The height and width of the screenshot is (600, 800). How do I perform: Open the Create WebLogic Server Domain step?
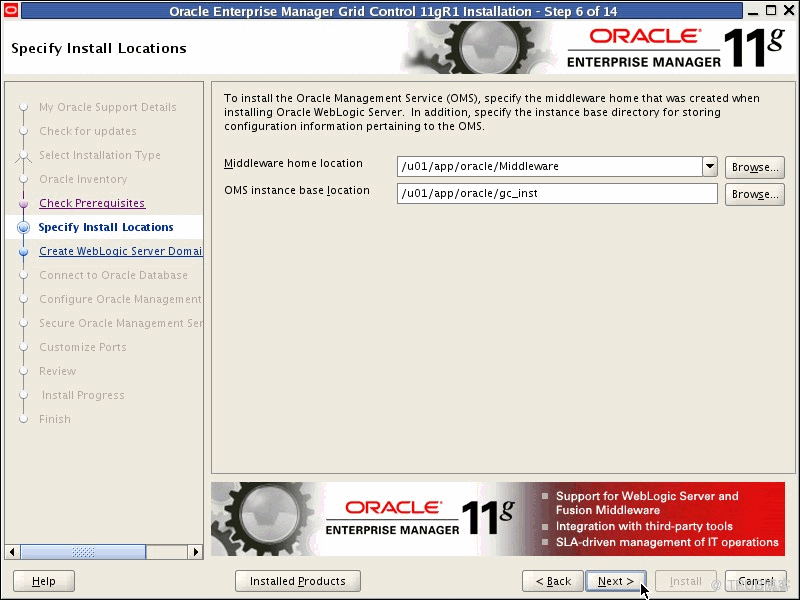(121, 251)
